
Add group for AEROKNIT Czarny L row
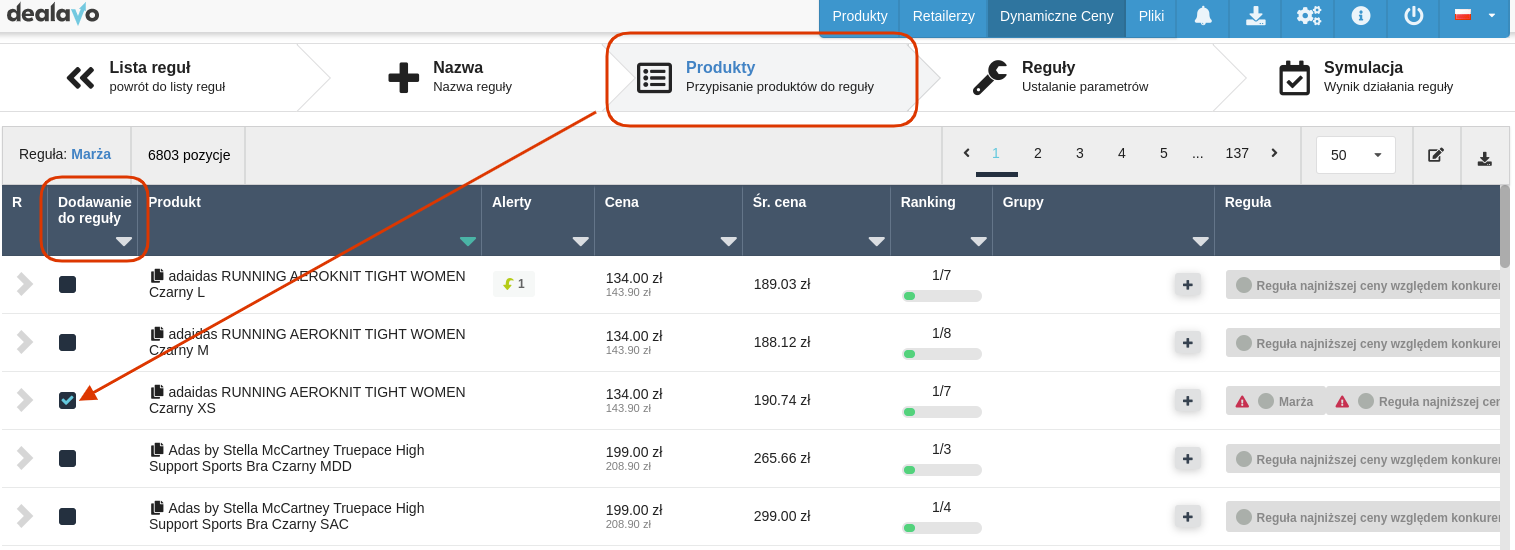(x=1187, y=285)
